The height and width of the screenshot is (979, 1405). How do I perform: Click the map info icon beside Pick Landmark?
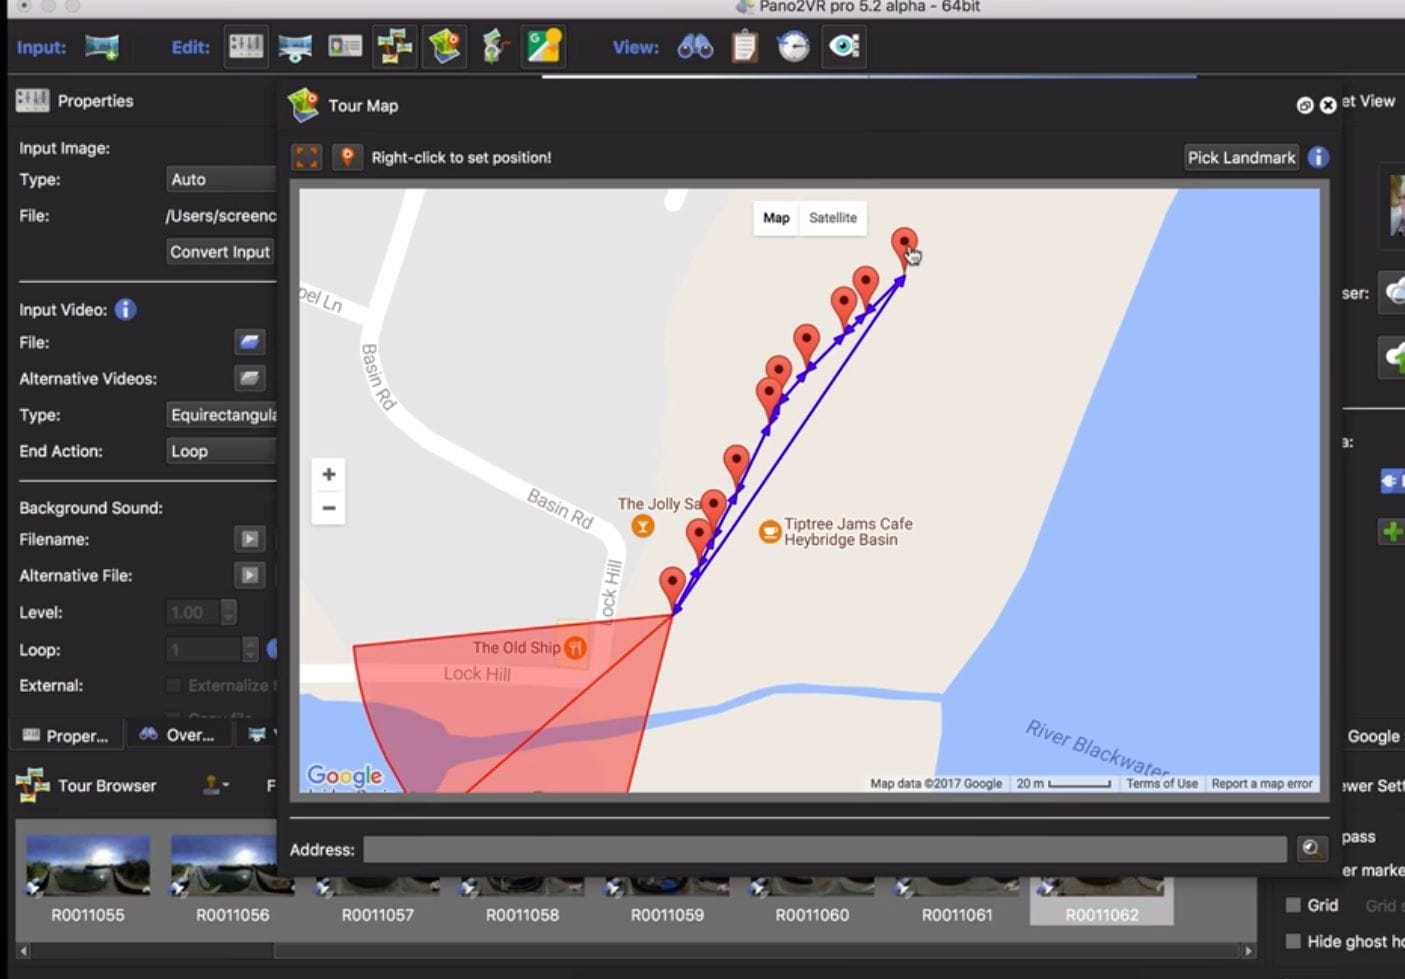1318,157
